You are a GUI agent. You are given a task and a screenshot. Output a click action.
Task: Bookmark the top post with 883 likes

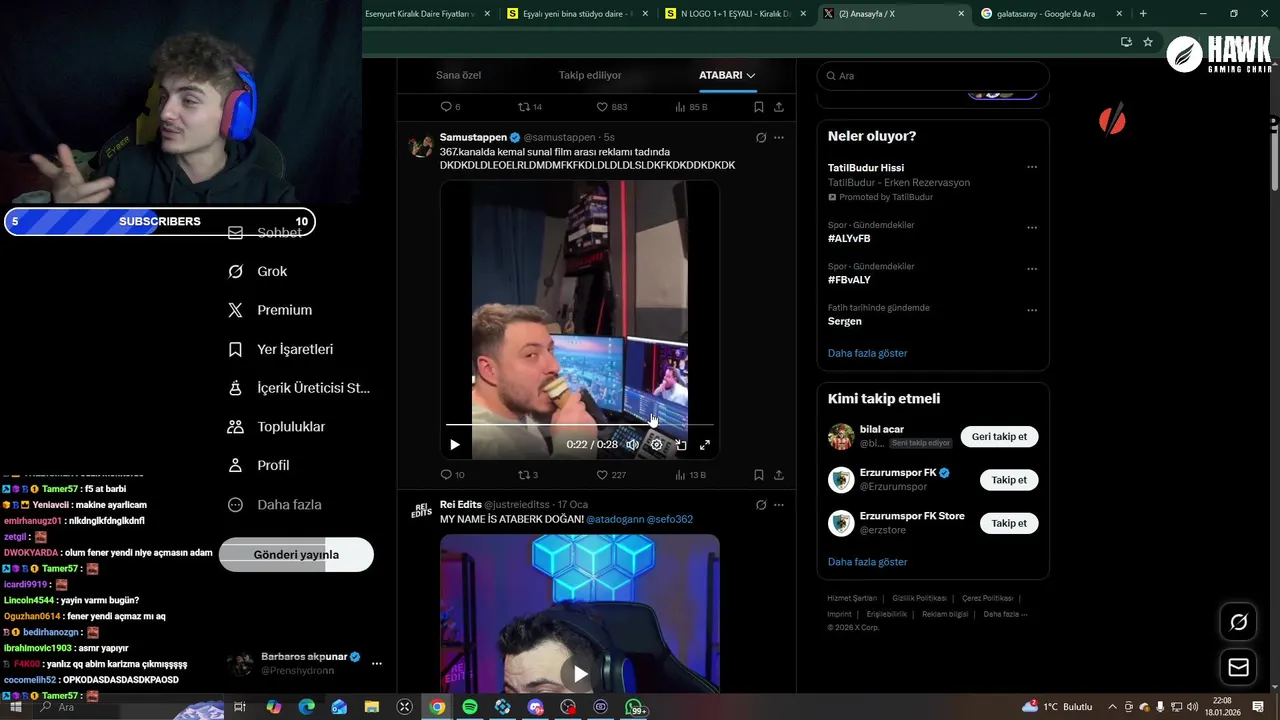coord(759,107)
